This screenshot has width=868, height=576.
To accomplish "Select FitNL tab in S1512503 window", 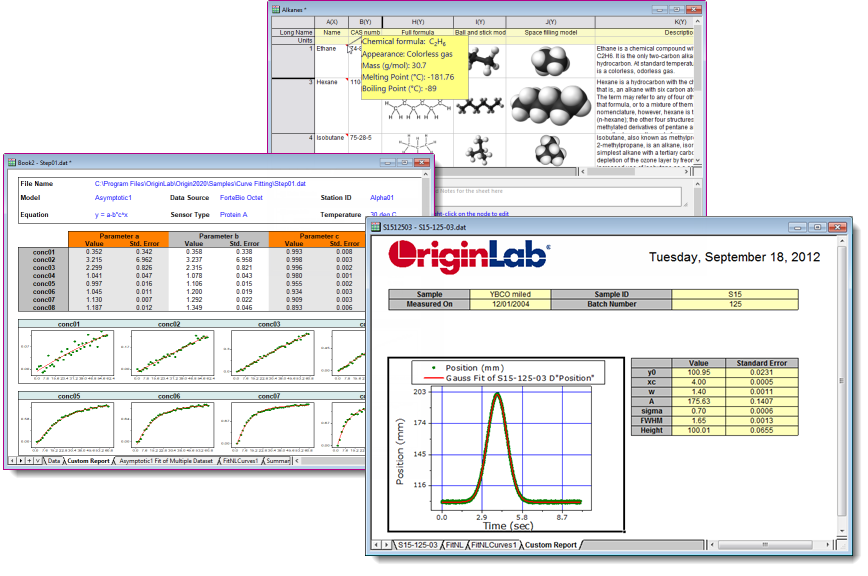I will pyautogui.click(x=456, y=545).
